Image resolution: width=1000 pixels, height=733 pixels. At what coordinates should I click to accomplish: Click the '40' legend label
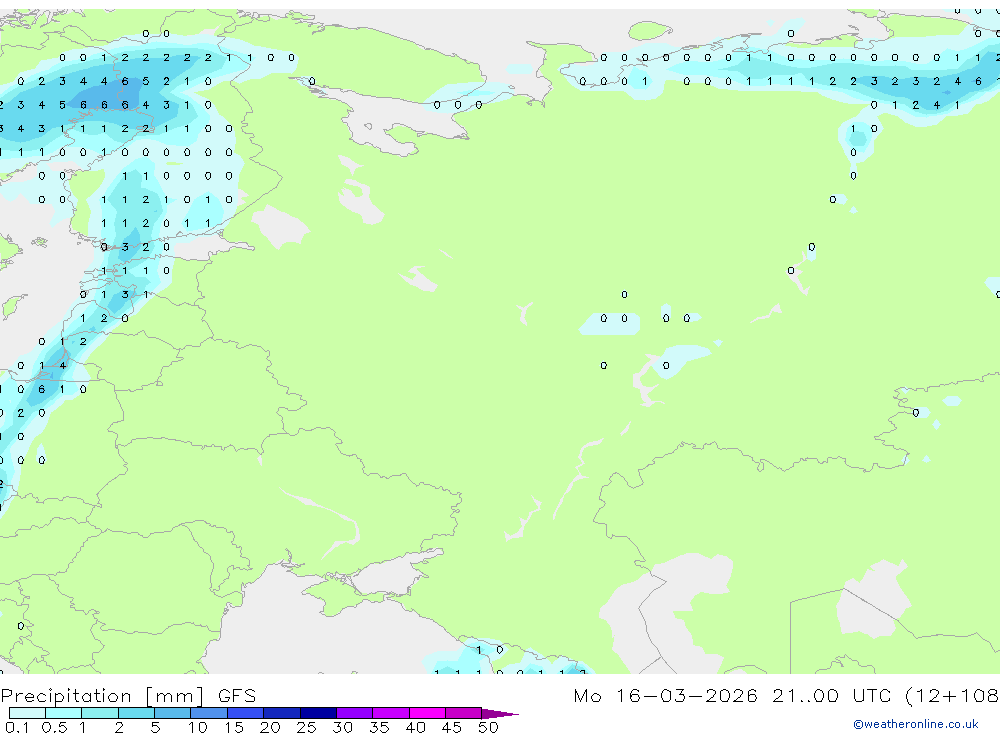[415, 727]
